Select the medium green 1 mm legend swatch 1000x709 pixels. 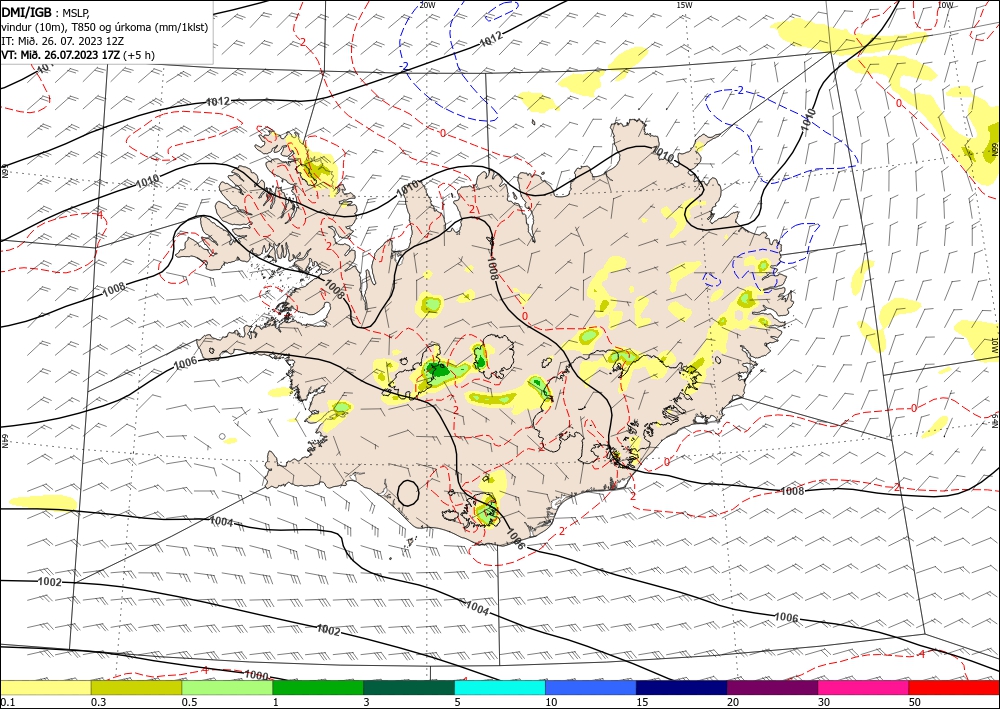click(x=318, y=687)
